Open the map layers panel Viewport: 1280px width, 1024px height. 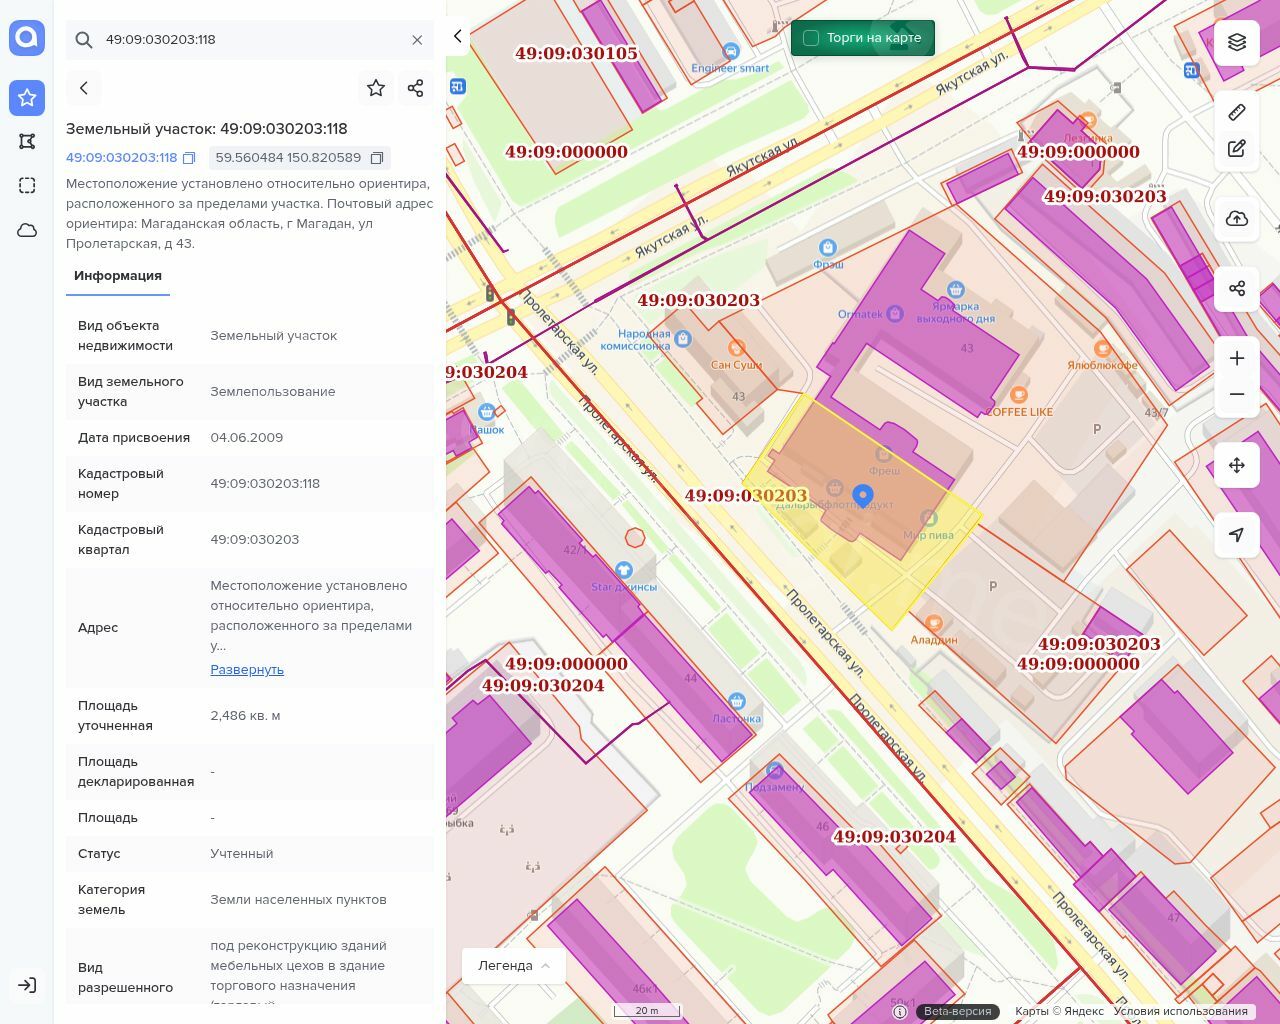(1237, 42)
